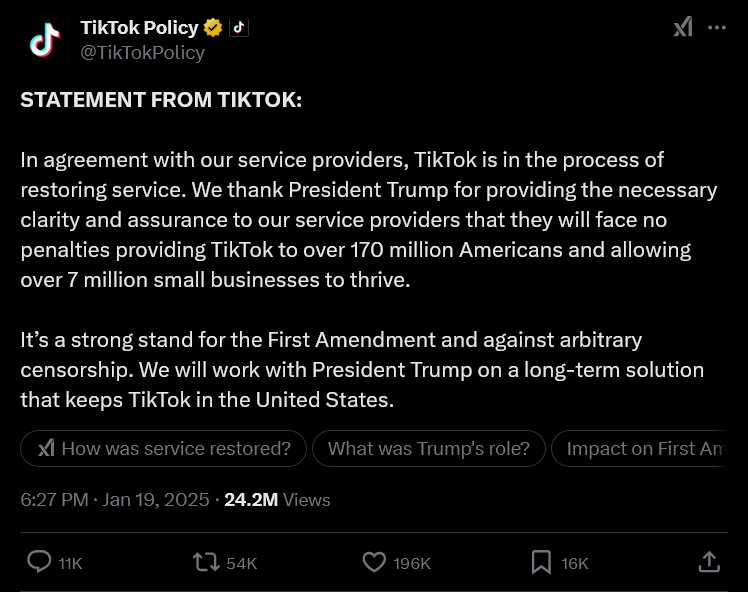This screenshot has width=748, height=592.
Task: Click the TikTok Policy profile avatar
Action: tap(43, 40)
